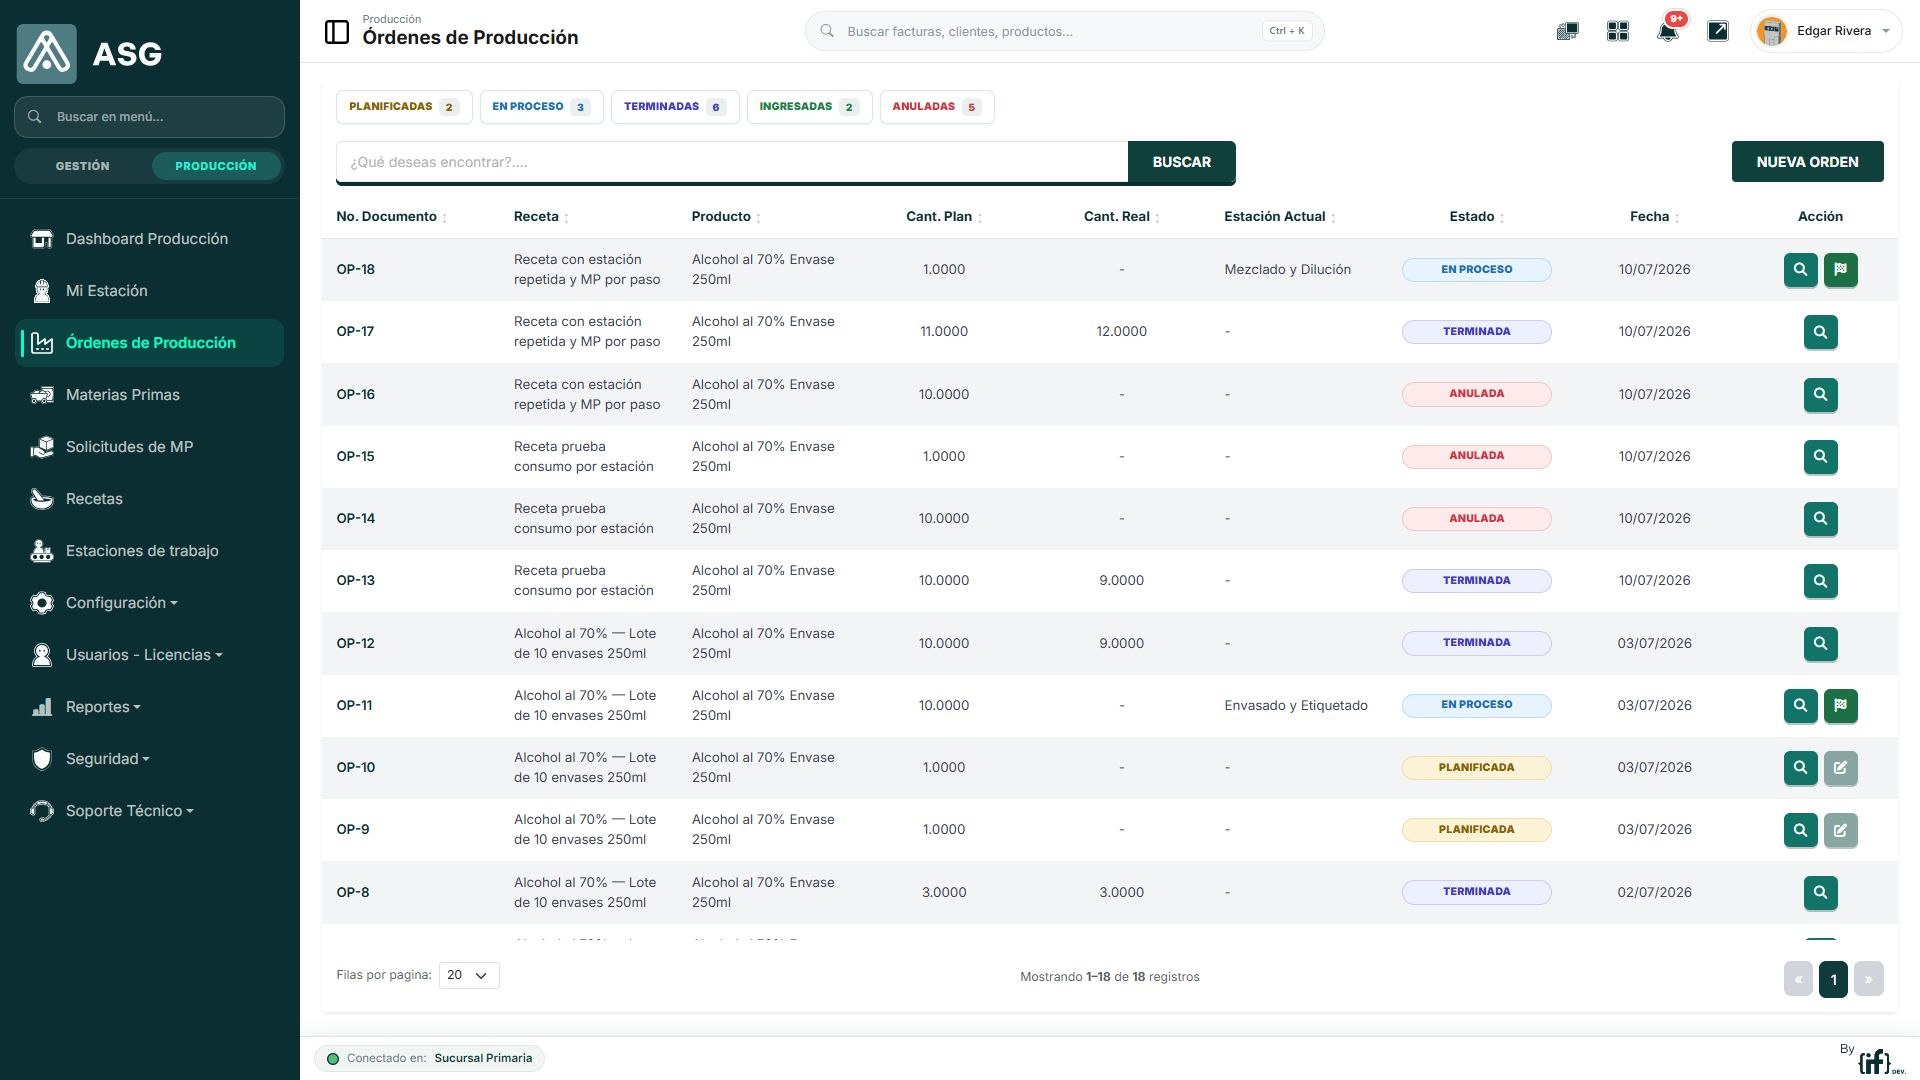View details of order OP-18
1920x1080 pixels.
tap(1800, 270)
